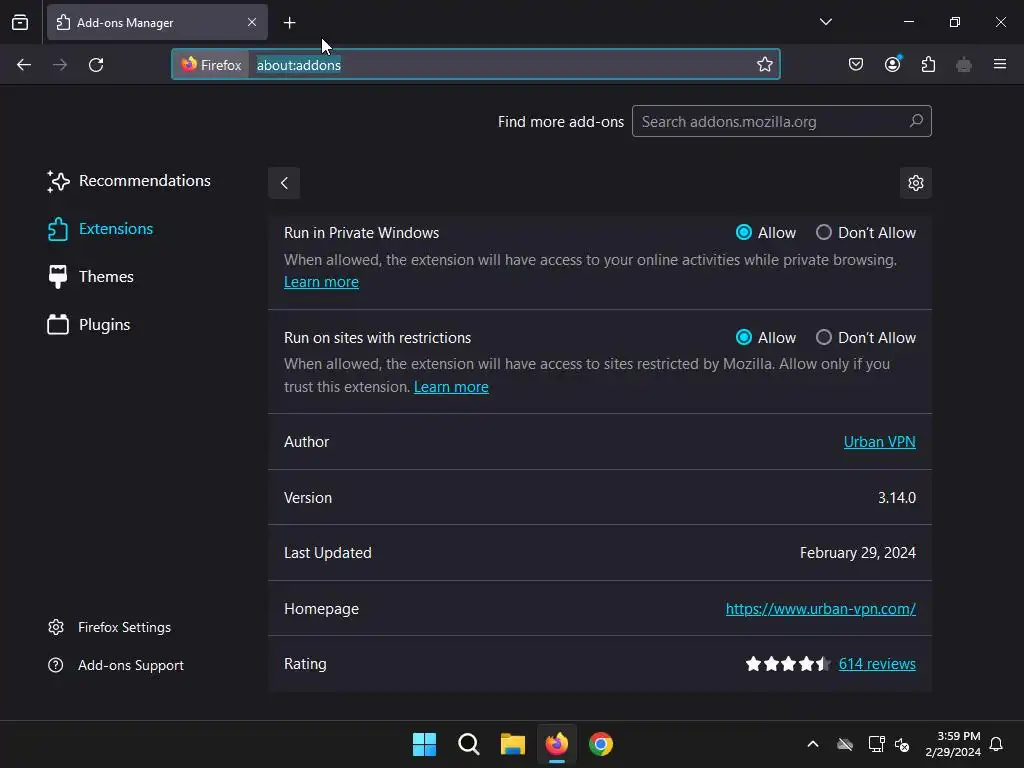Open Firefox Settings from sidebar
This screenshot has height=768, width=1024.
point(110,628)
